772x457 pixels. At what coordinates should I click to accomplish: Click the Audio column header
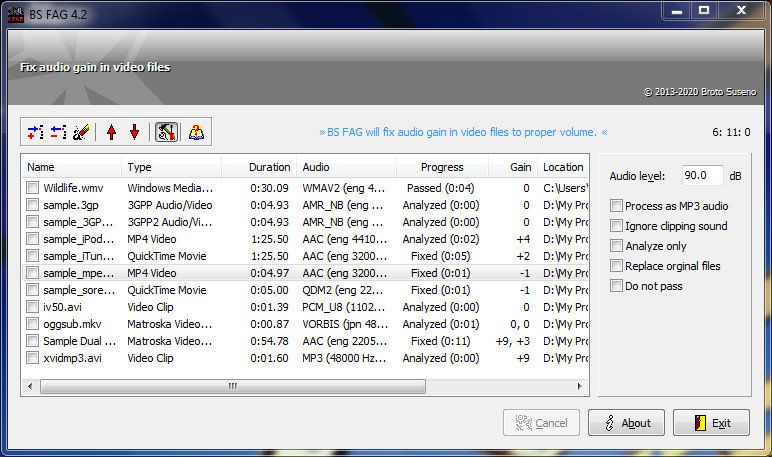point(346,167)
